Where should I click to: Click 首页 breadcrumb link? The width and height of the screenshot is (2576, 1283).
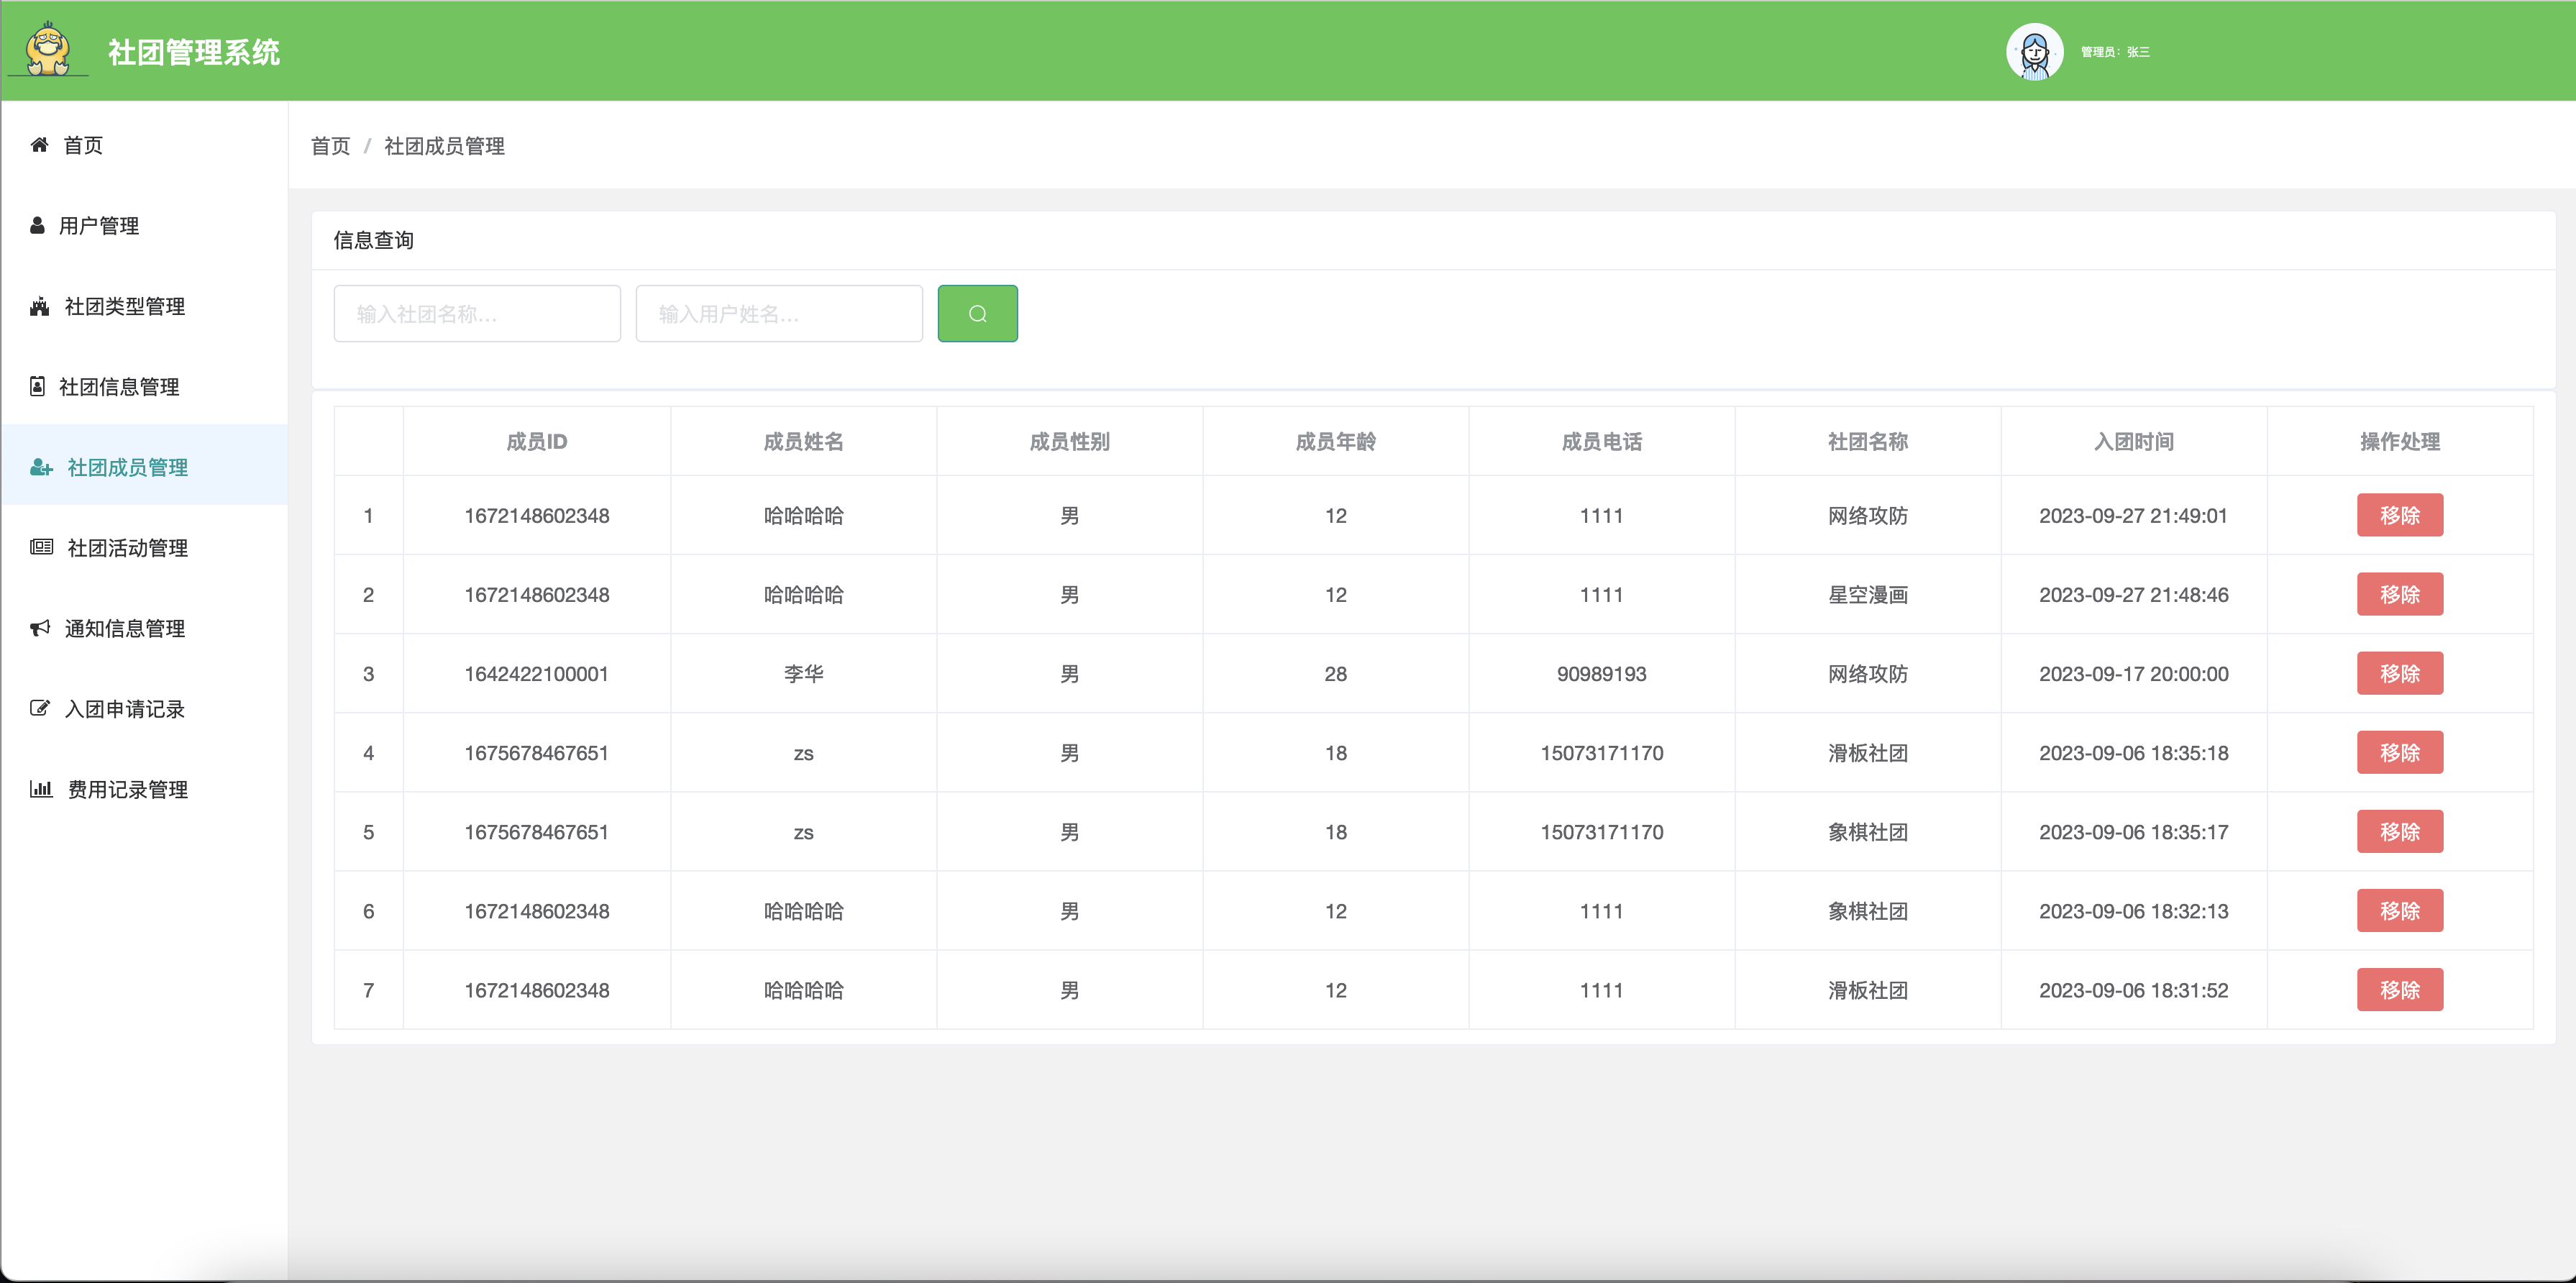click(330, 146)
